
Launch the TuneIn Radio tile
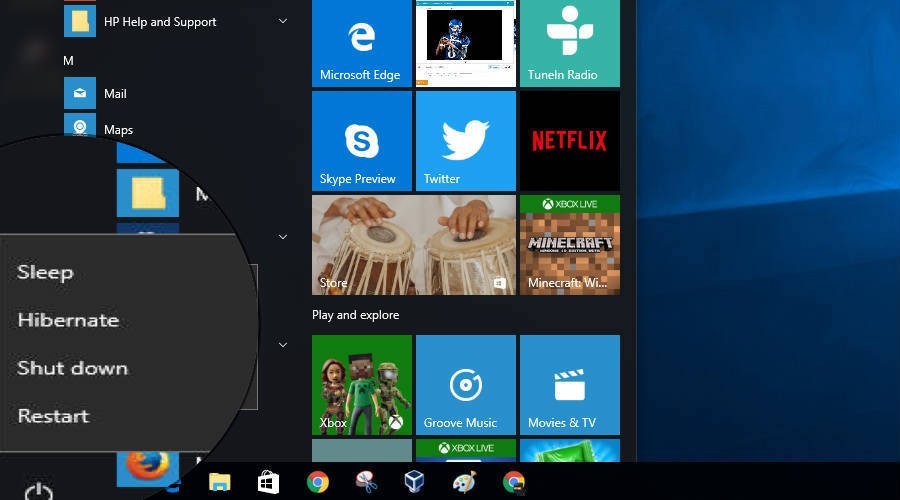(x=569, y=43)
